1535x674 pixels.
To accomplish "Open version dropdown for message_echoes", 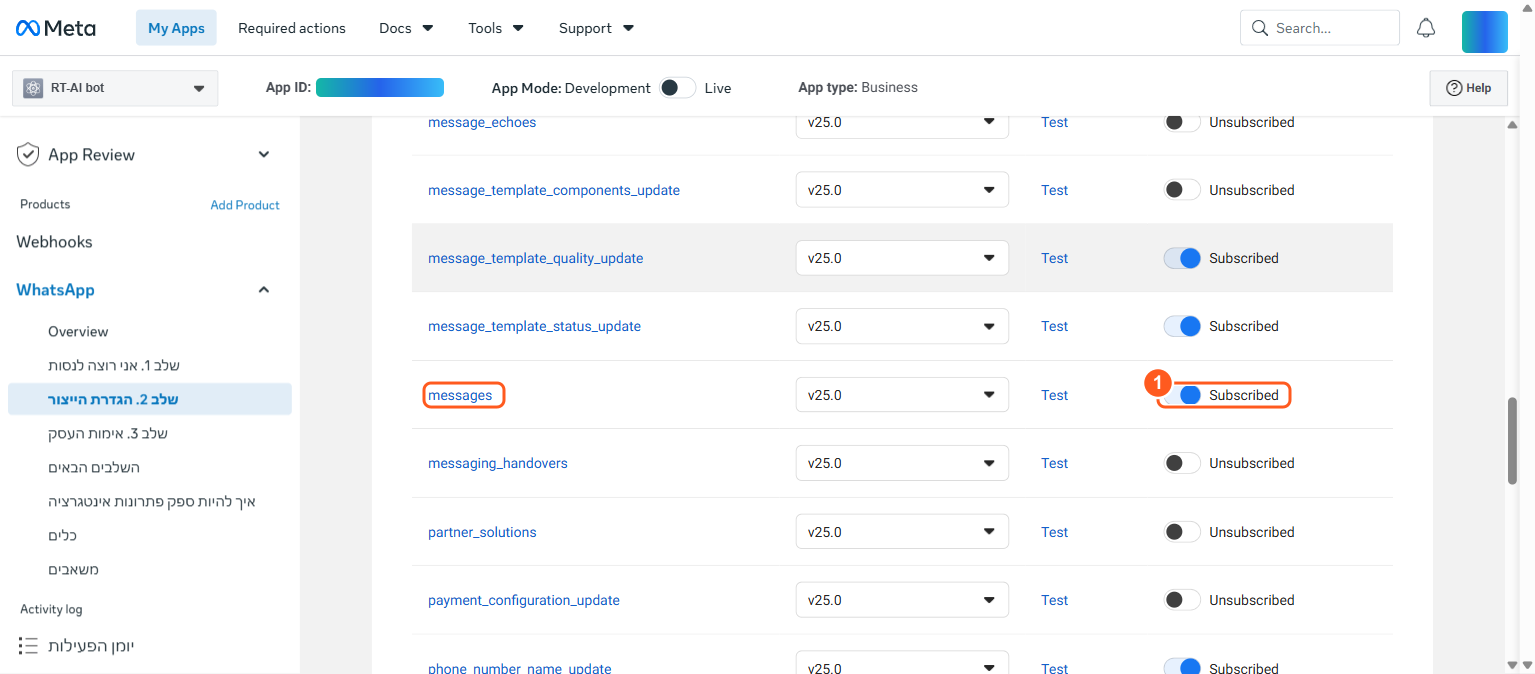I will point(902,122).
